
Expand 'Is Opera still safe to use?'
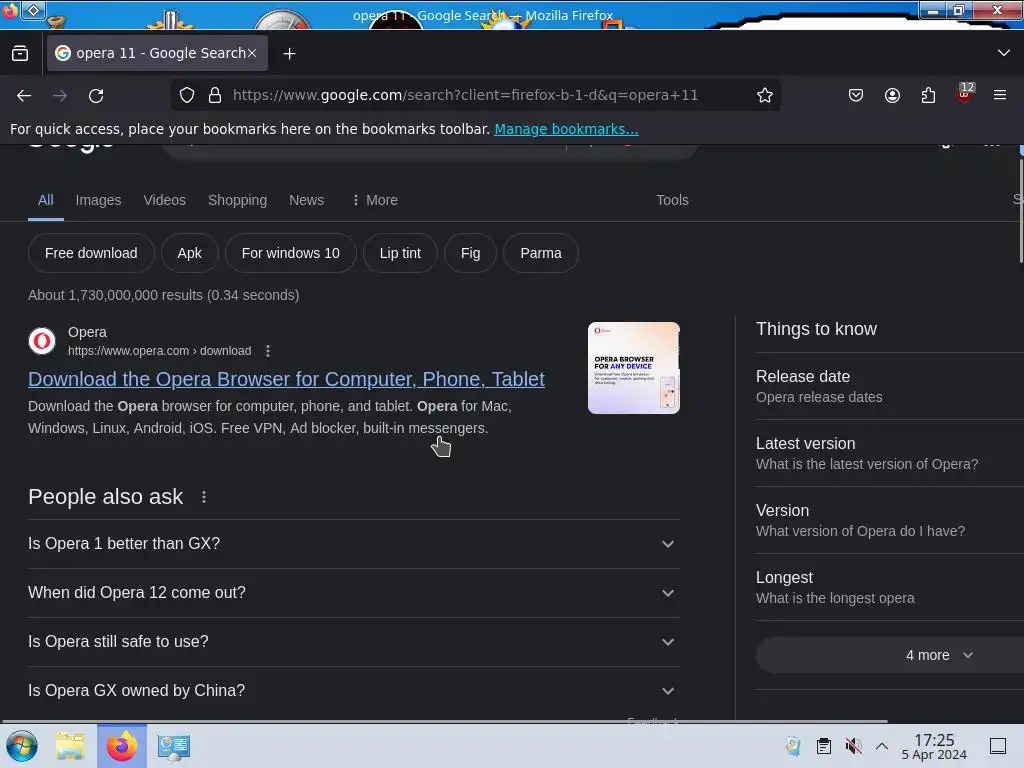coord(353,642)
